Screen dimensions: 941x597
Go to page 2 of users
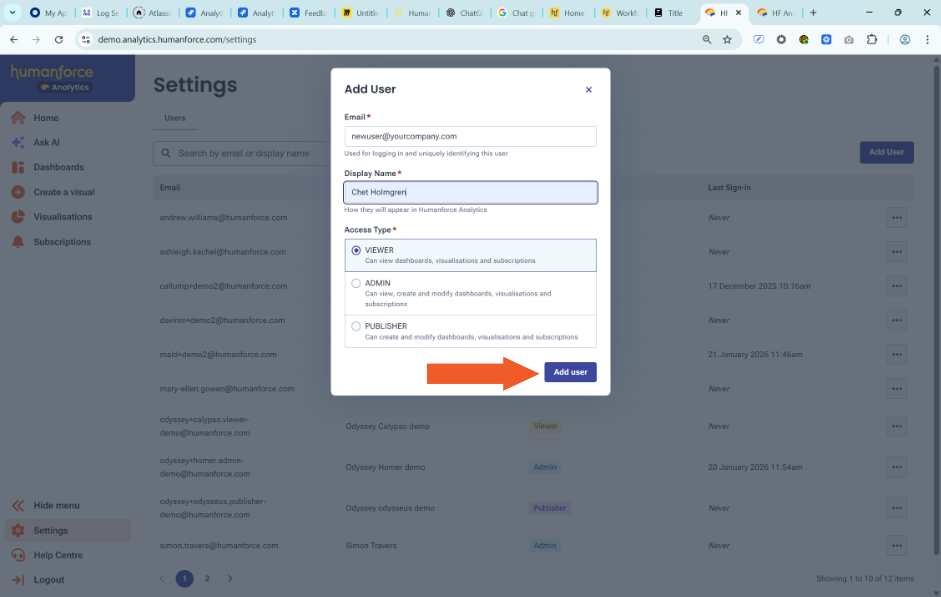[207, 578]
